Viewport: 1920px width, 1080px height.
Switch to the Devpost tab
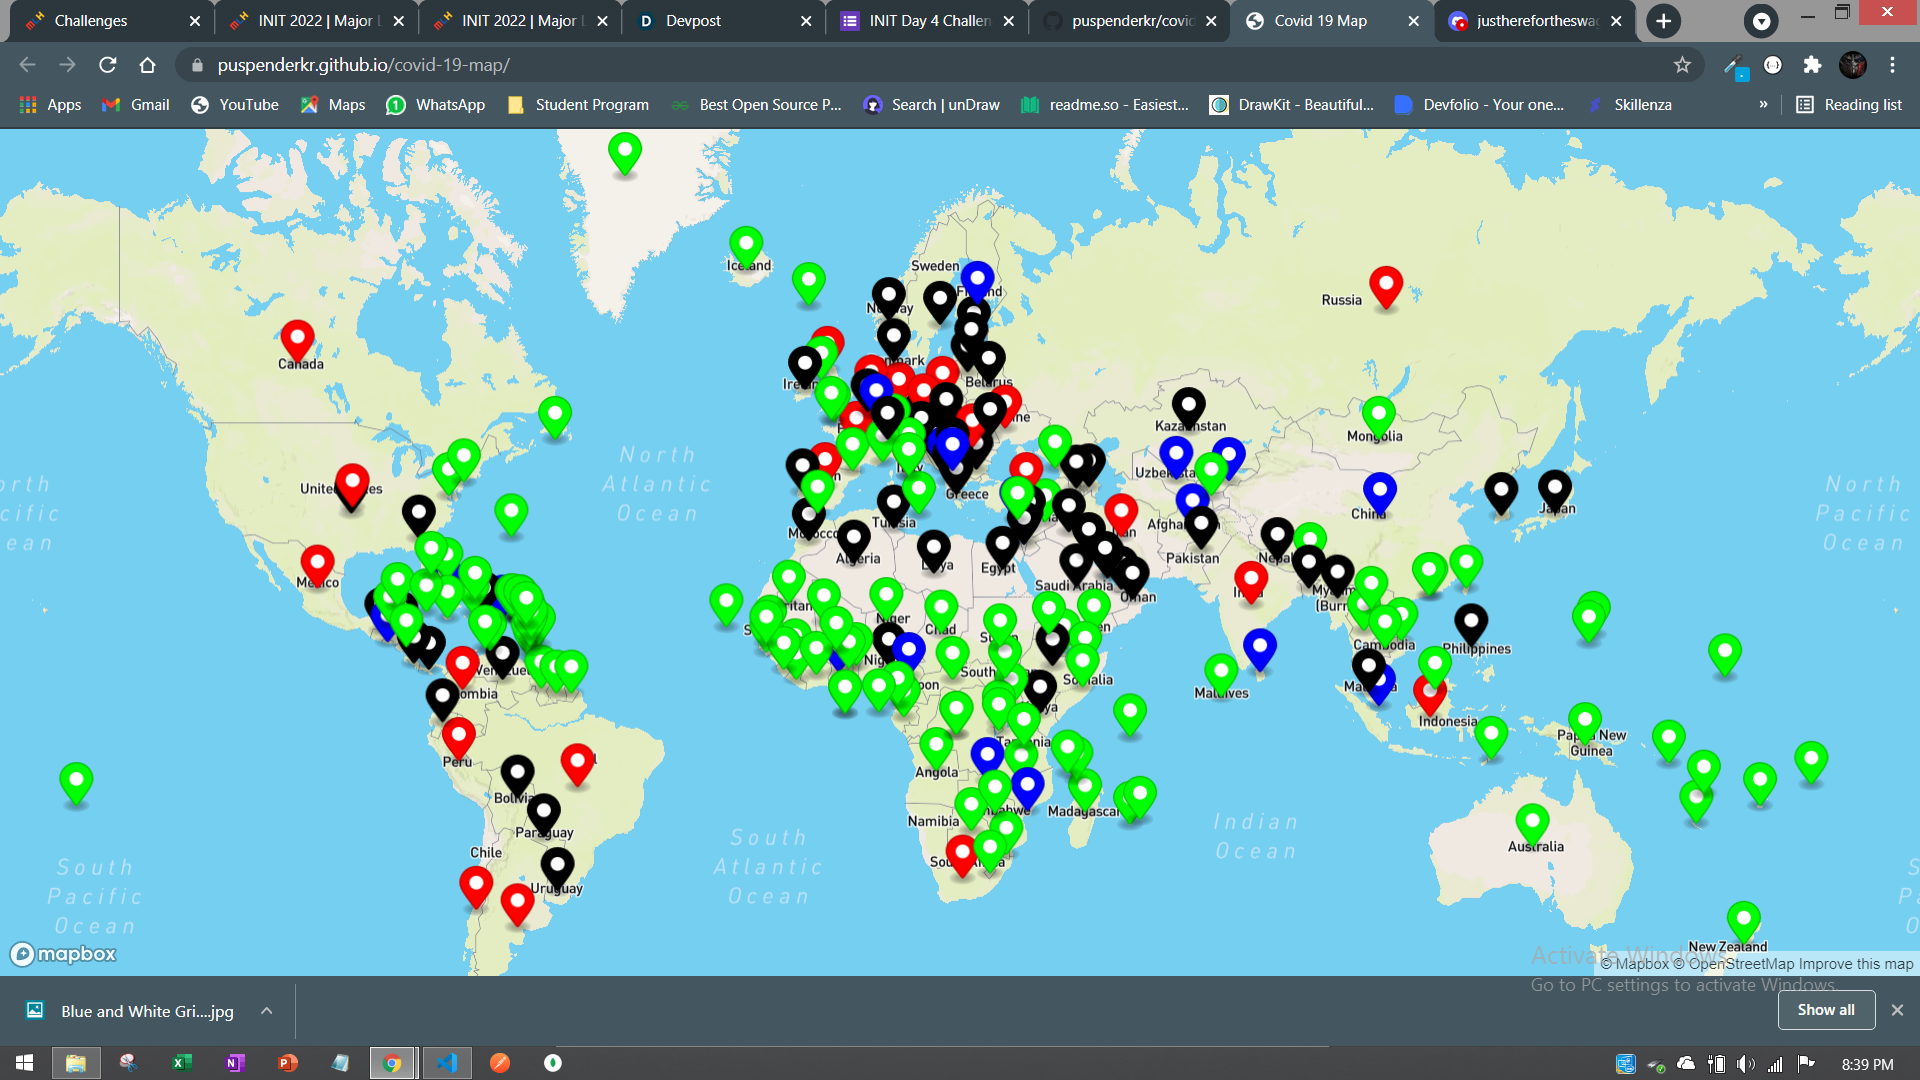[693, 20]
